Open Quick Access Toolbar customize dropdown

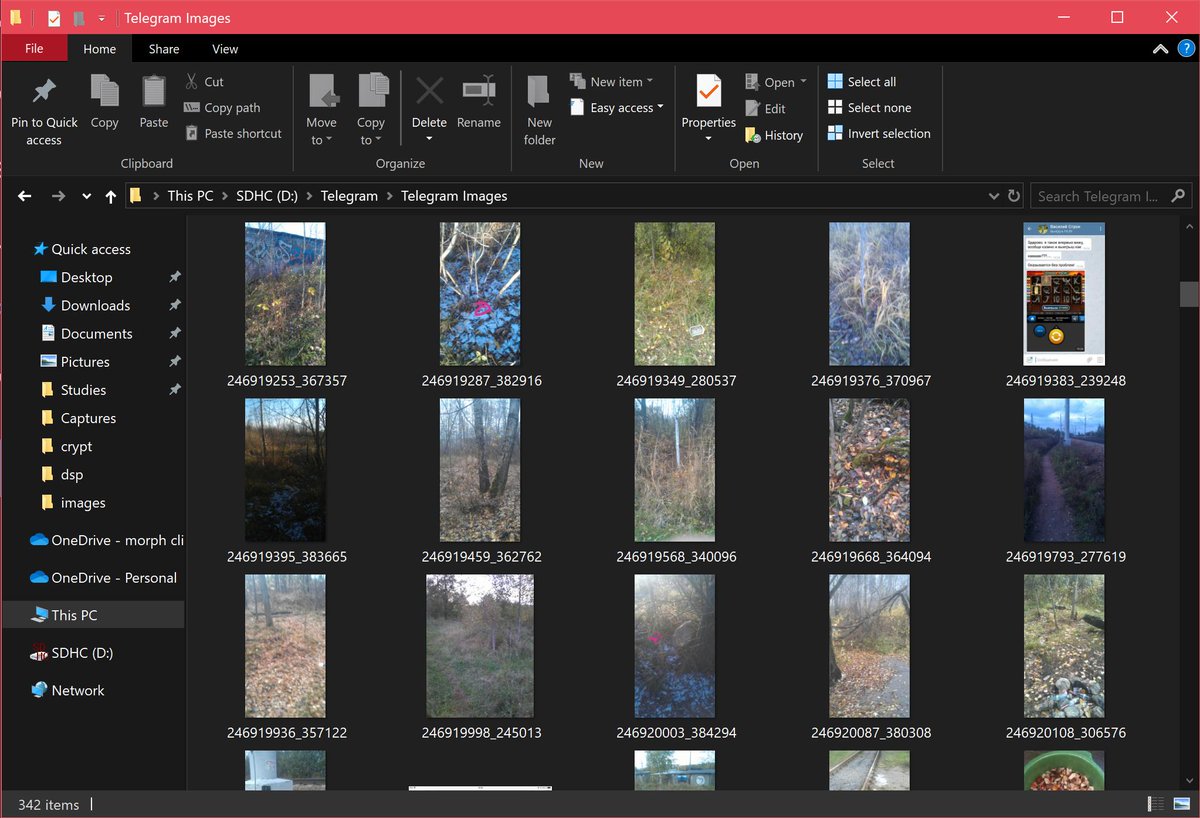pos(102,18)
